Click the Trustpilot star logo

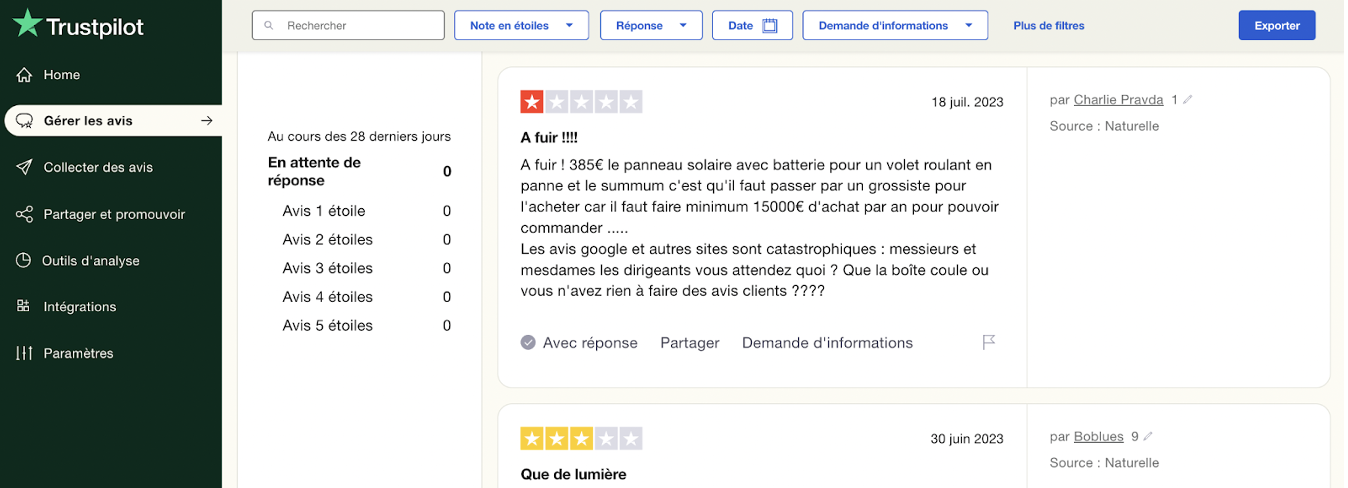(x=27, y=24)
